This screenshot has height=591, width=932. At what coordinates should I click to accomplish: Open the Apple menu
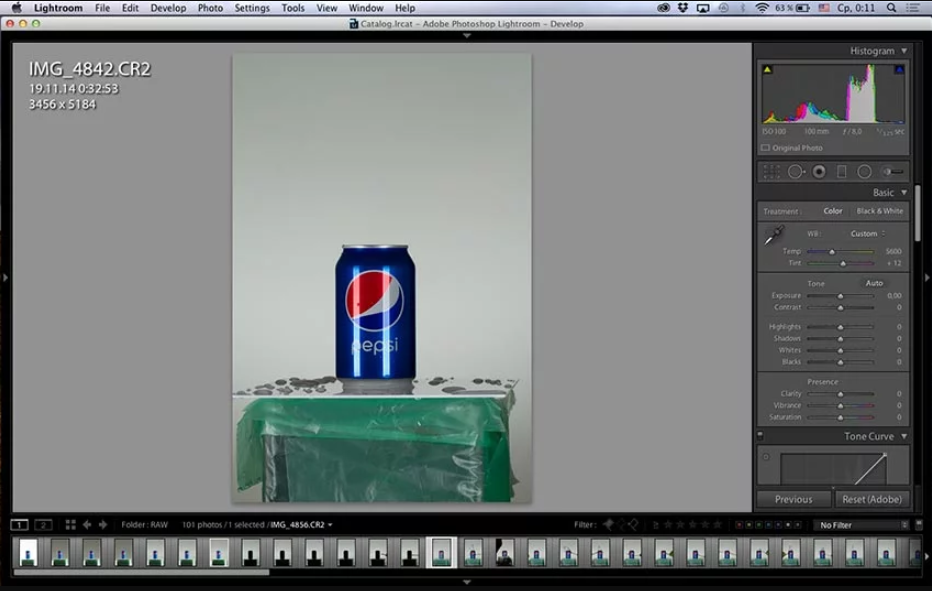[x=16, y=8]
